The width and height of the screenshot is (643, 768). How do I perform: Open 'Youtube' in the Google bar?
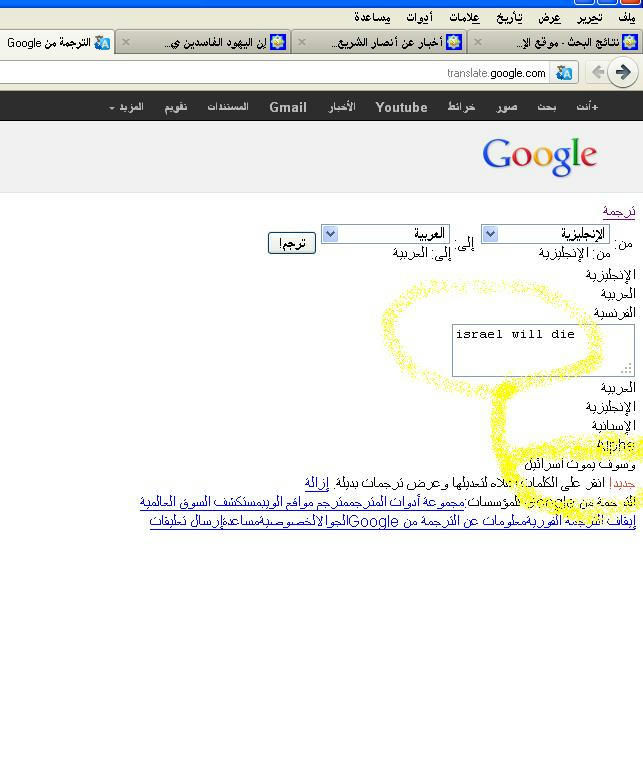tap(402, 107)
